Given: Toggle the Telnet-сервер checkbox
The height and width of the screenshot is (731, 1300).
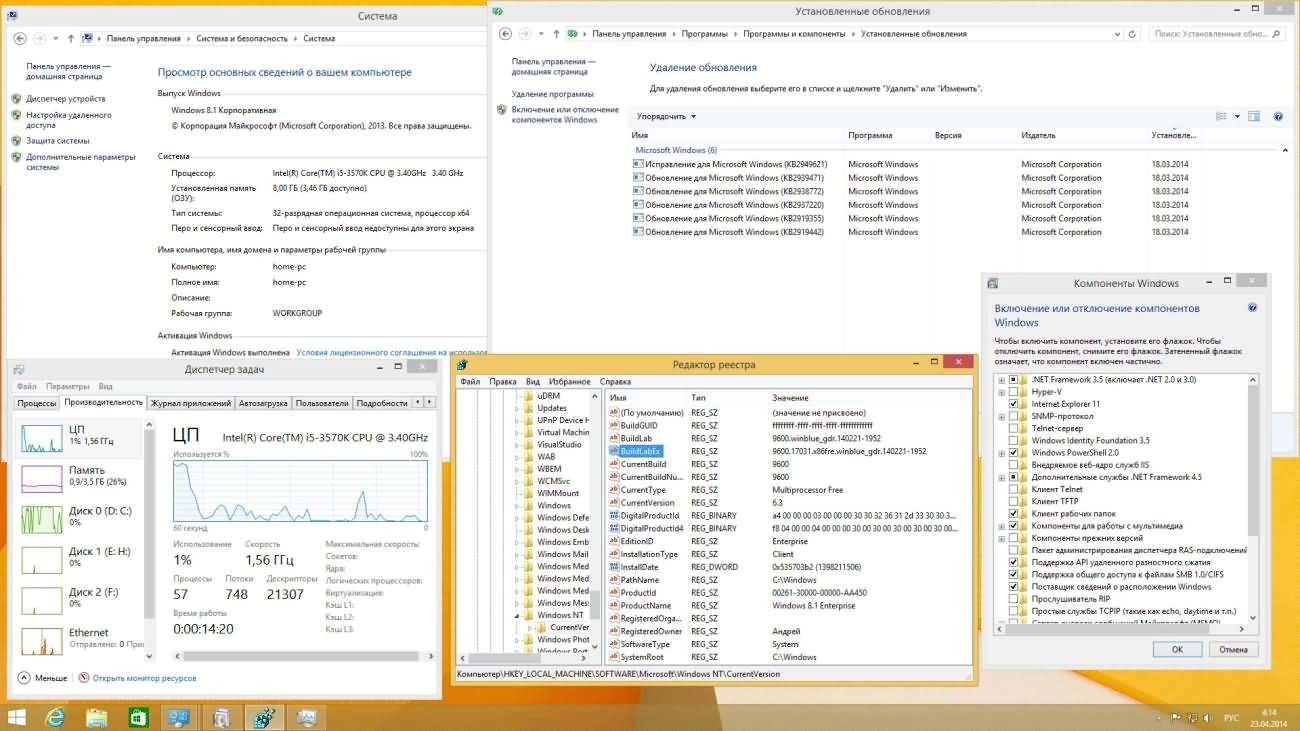Looking at the screenshot, I should point(1013,428).
